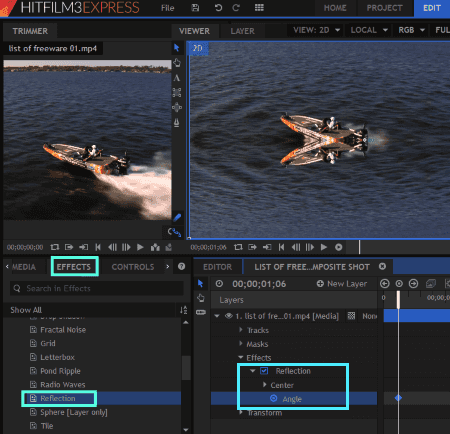Select the Text tool in viewer
Screen dimensions: 450x434
click(x=177, y=78)
